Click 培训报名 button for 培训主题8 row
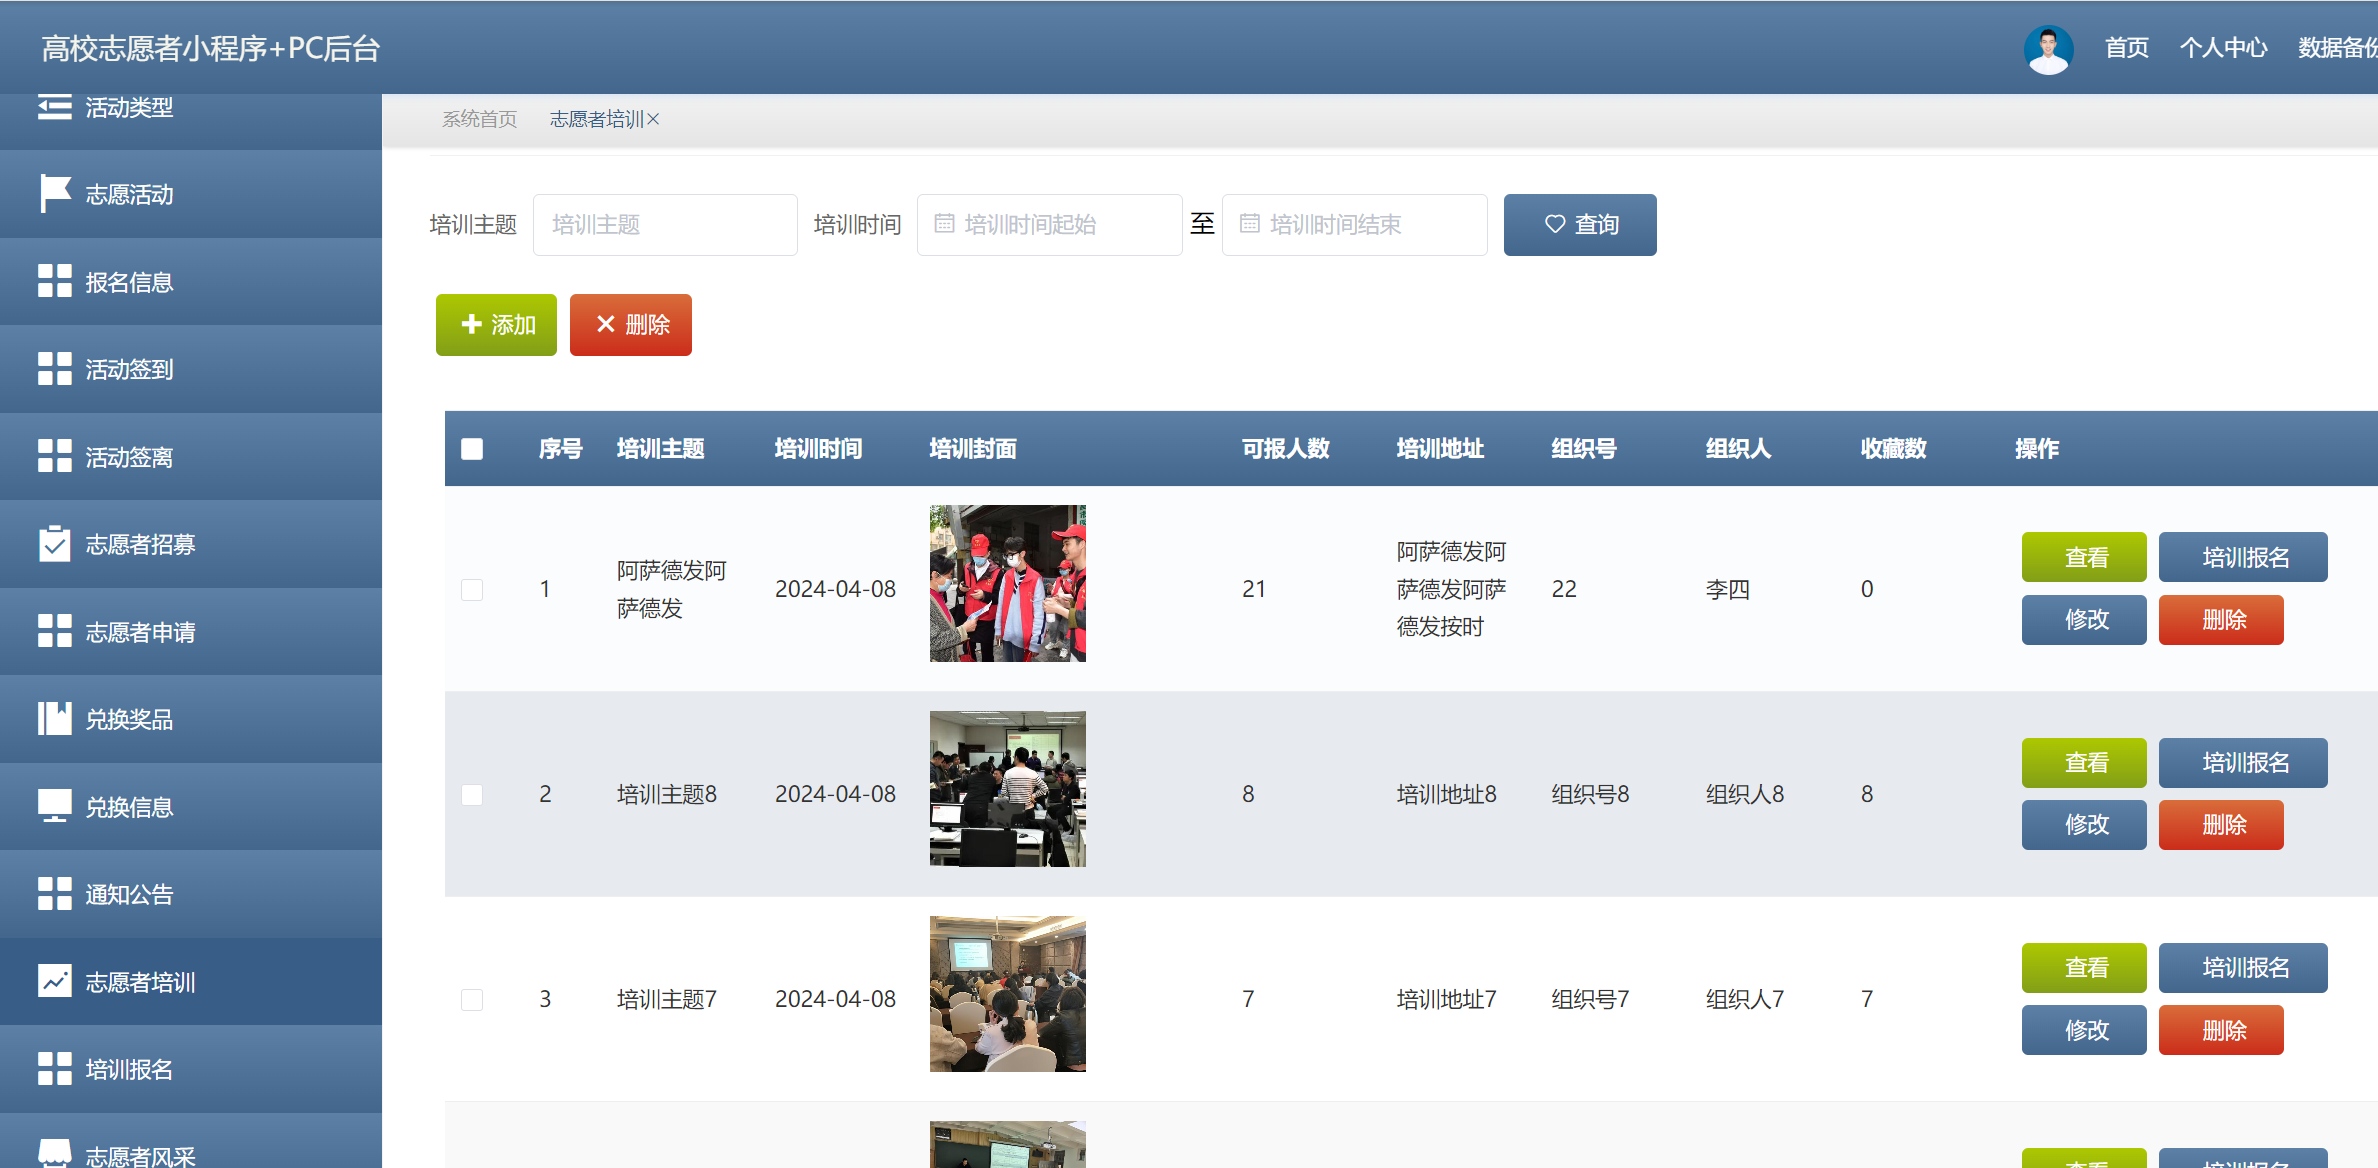Image resolution: width=2378 pixels, height=1168 pixels. tap(2243, 763)
